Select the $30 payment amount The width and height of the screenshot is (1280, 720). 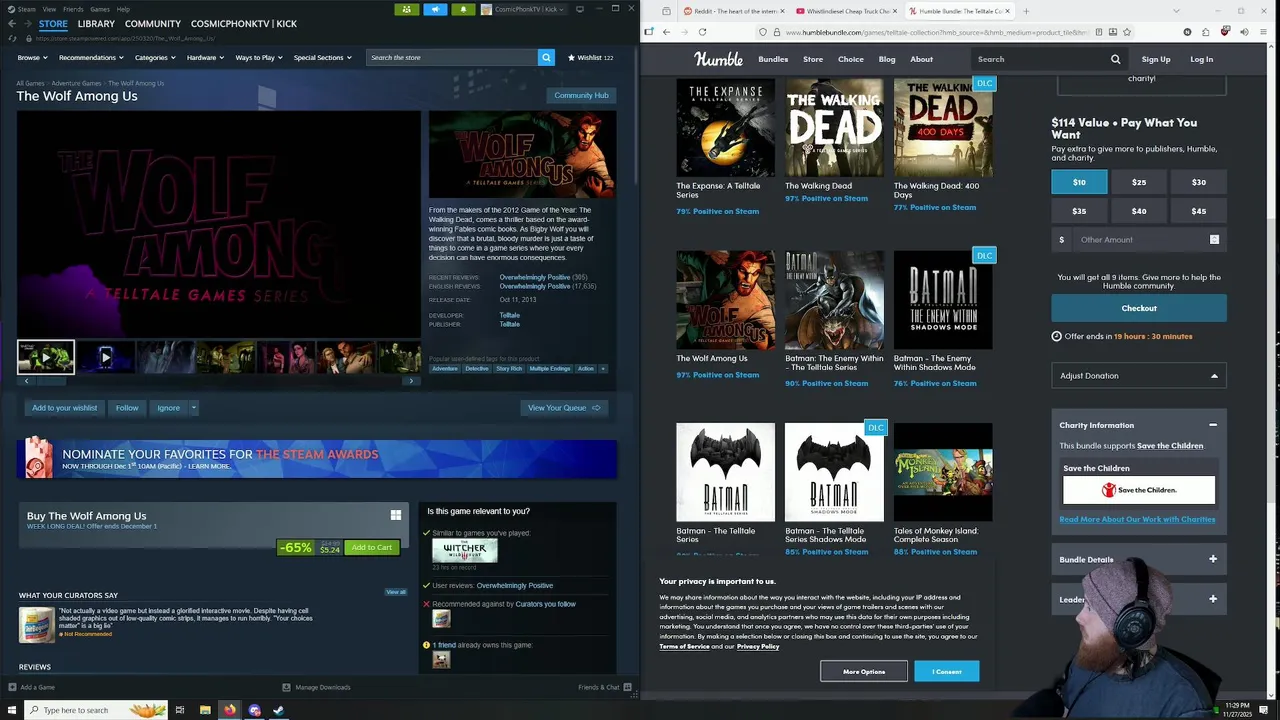(x=1199, y=182)
